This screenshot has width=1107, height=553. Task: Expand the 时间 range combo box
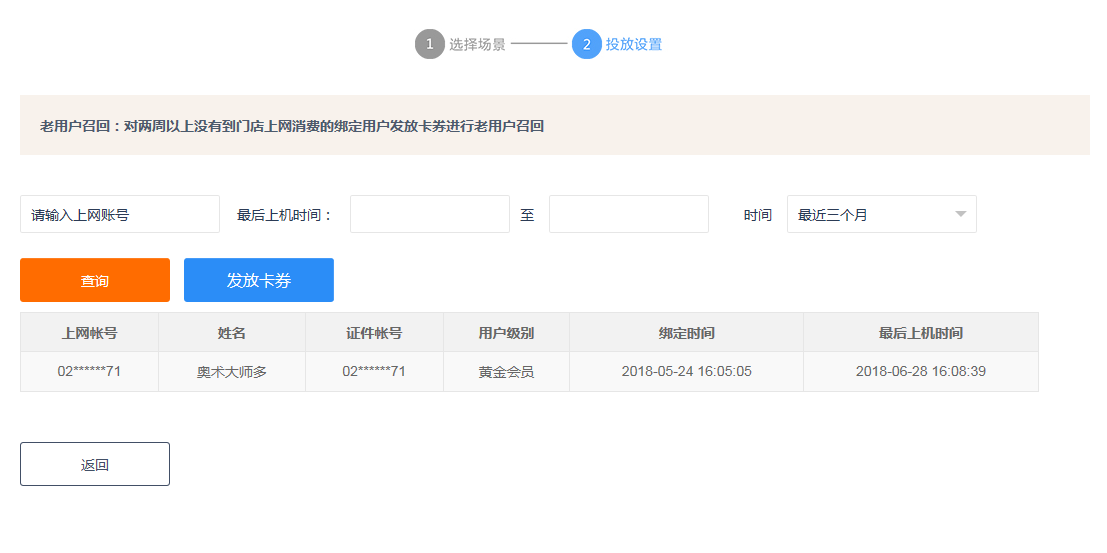point(882,214)
